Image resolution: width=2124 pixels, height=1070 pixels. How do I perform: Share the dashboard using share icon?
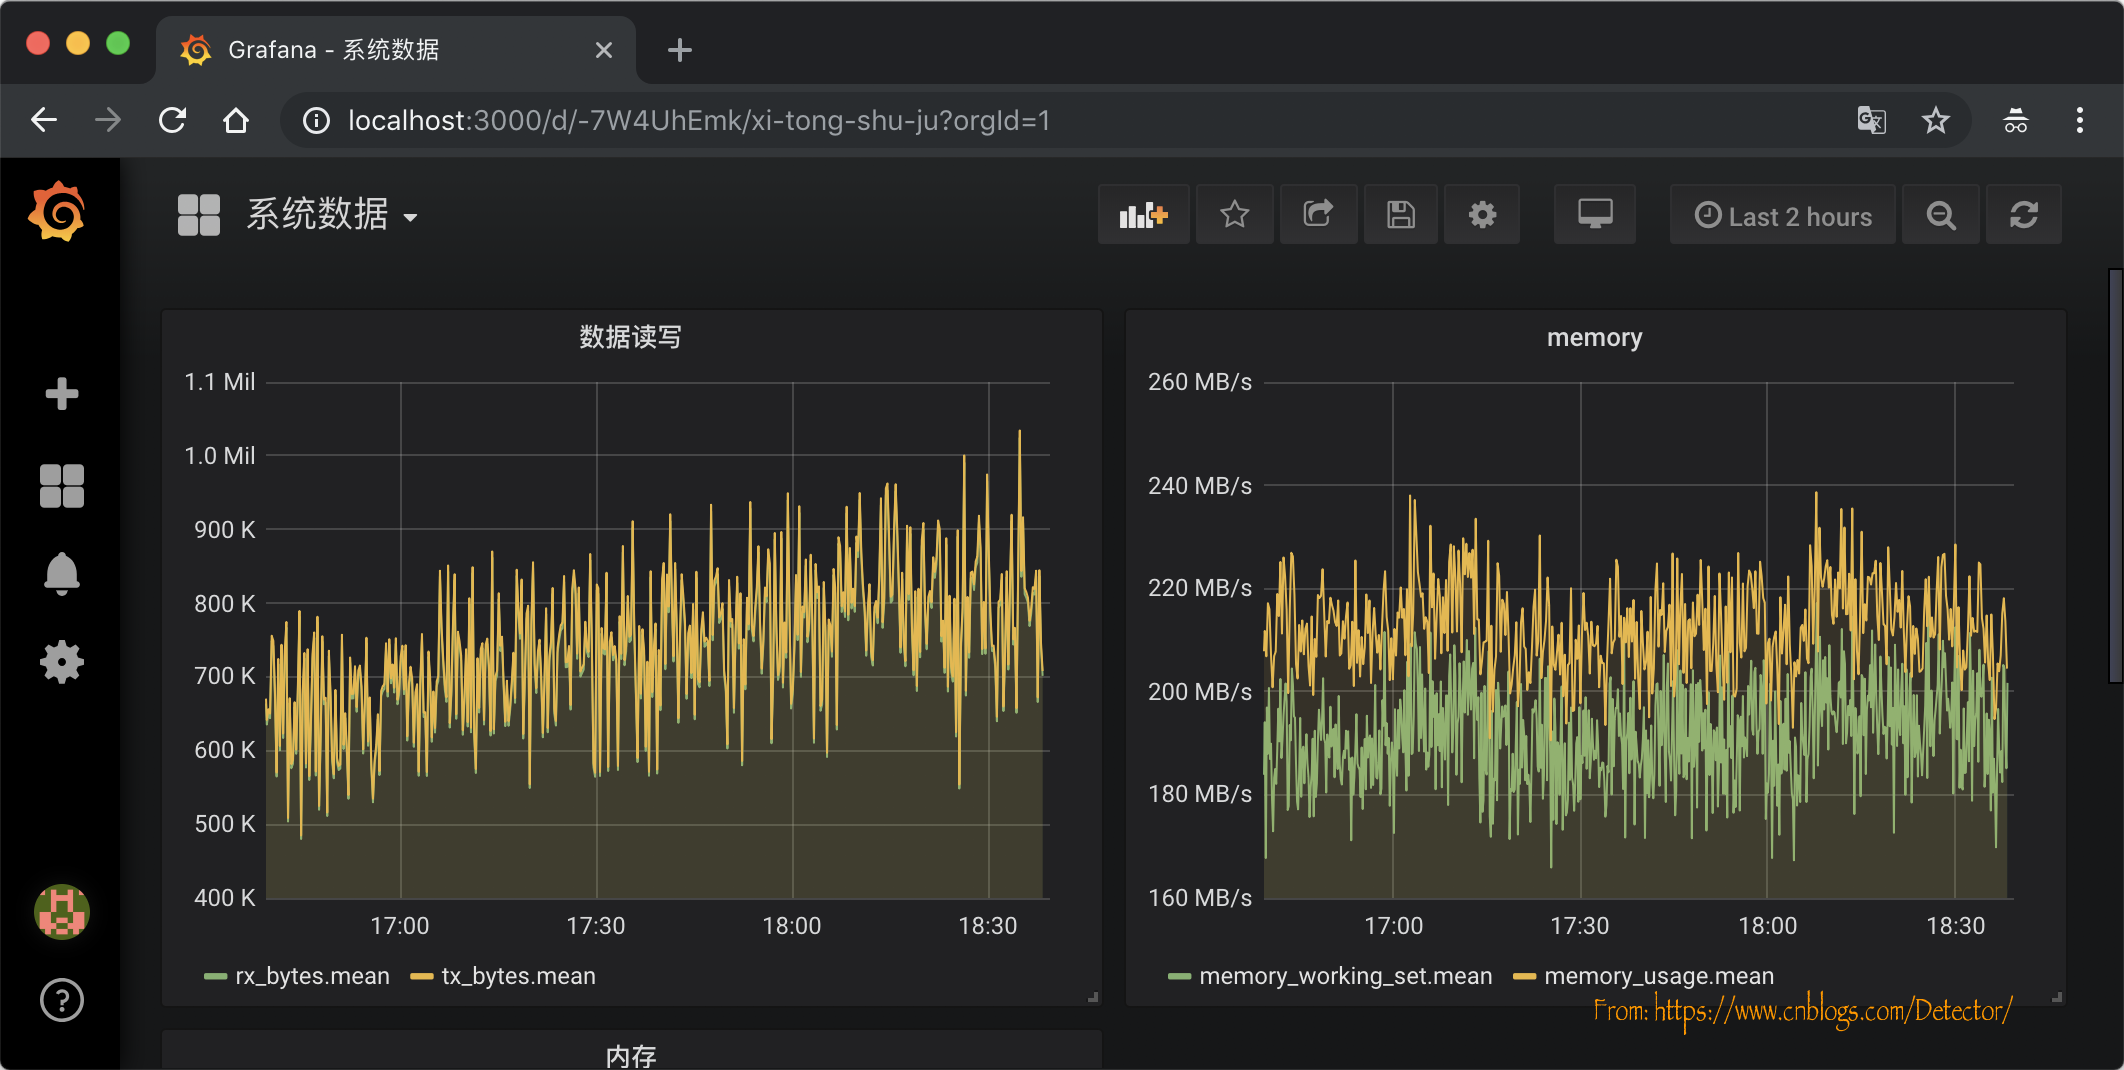[1318, 215]
